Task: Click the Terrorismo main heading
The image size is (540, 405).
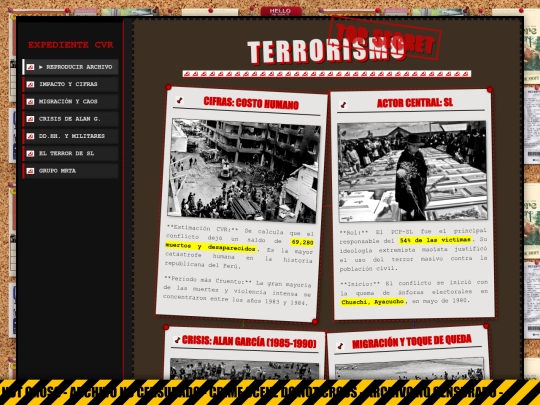Action: [325, 52]
